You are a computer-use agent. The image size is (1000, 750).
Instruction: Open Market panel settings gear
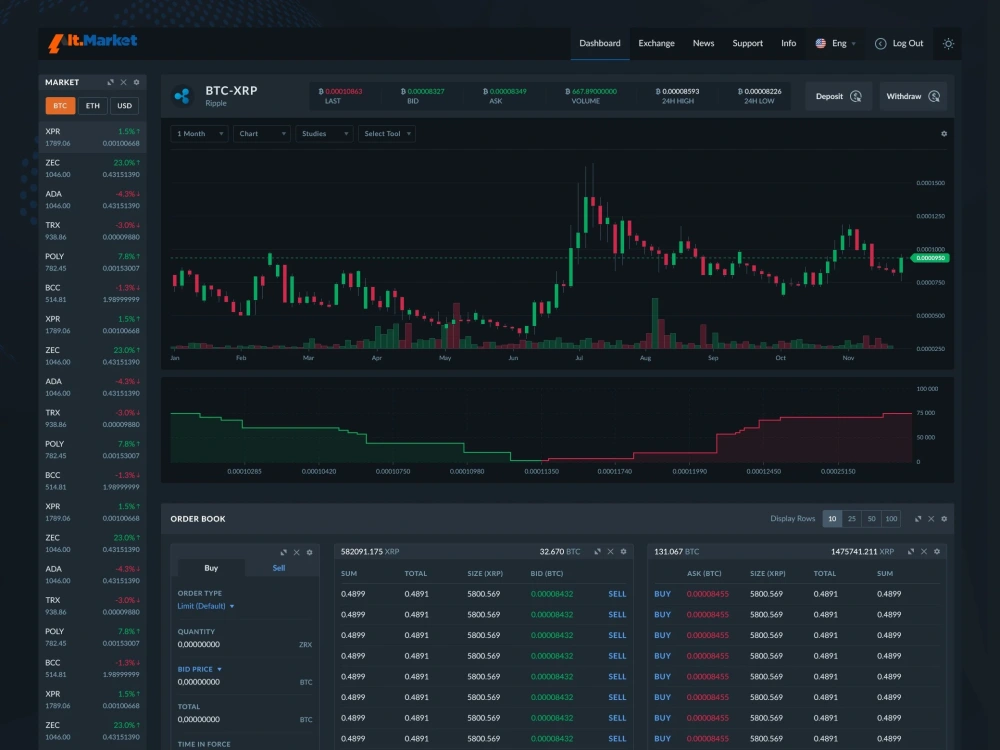click(136, 82)
